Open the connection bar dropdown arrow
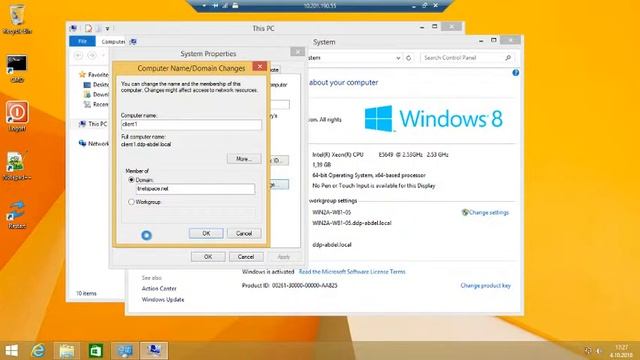 pyautogui.click(x=204, y=6)
